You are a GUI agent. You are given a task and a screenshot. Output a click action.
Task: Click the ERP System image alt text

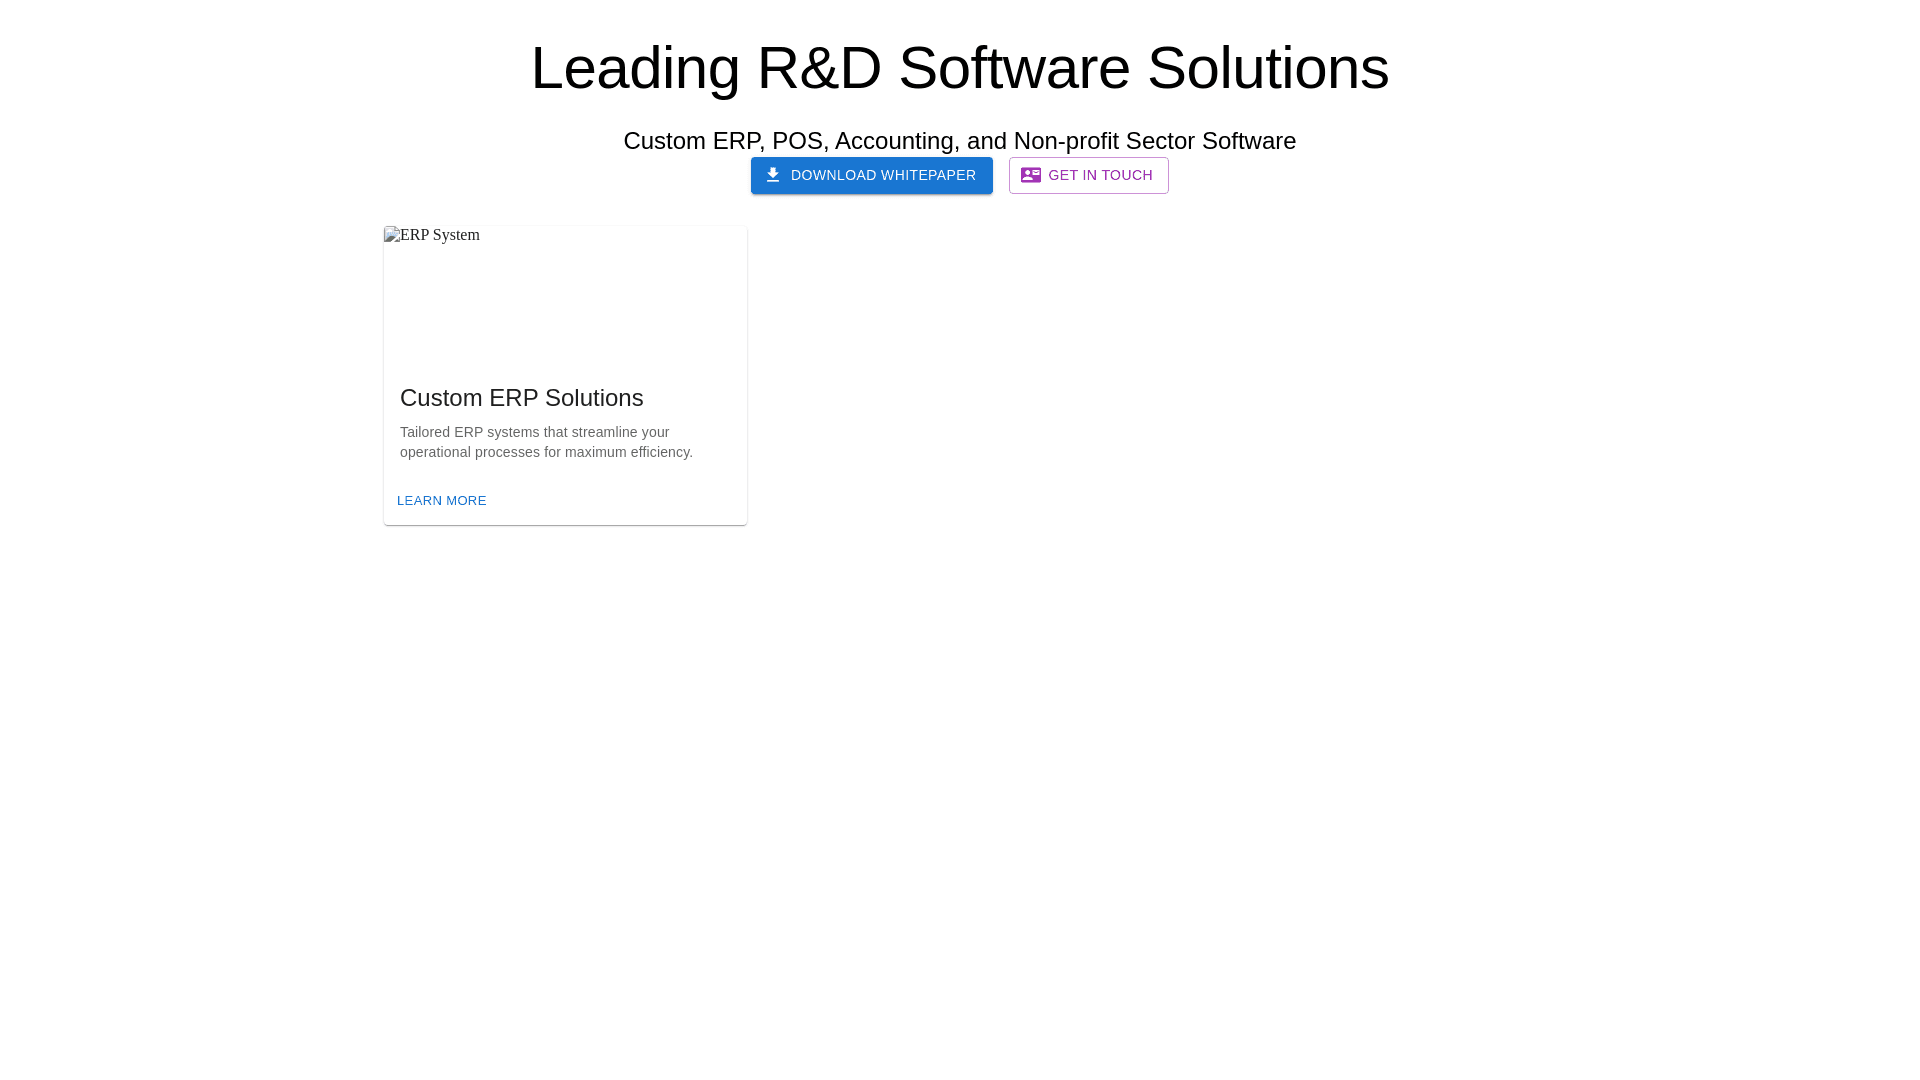click(440, 235)
